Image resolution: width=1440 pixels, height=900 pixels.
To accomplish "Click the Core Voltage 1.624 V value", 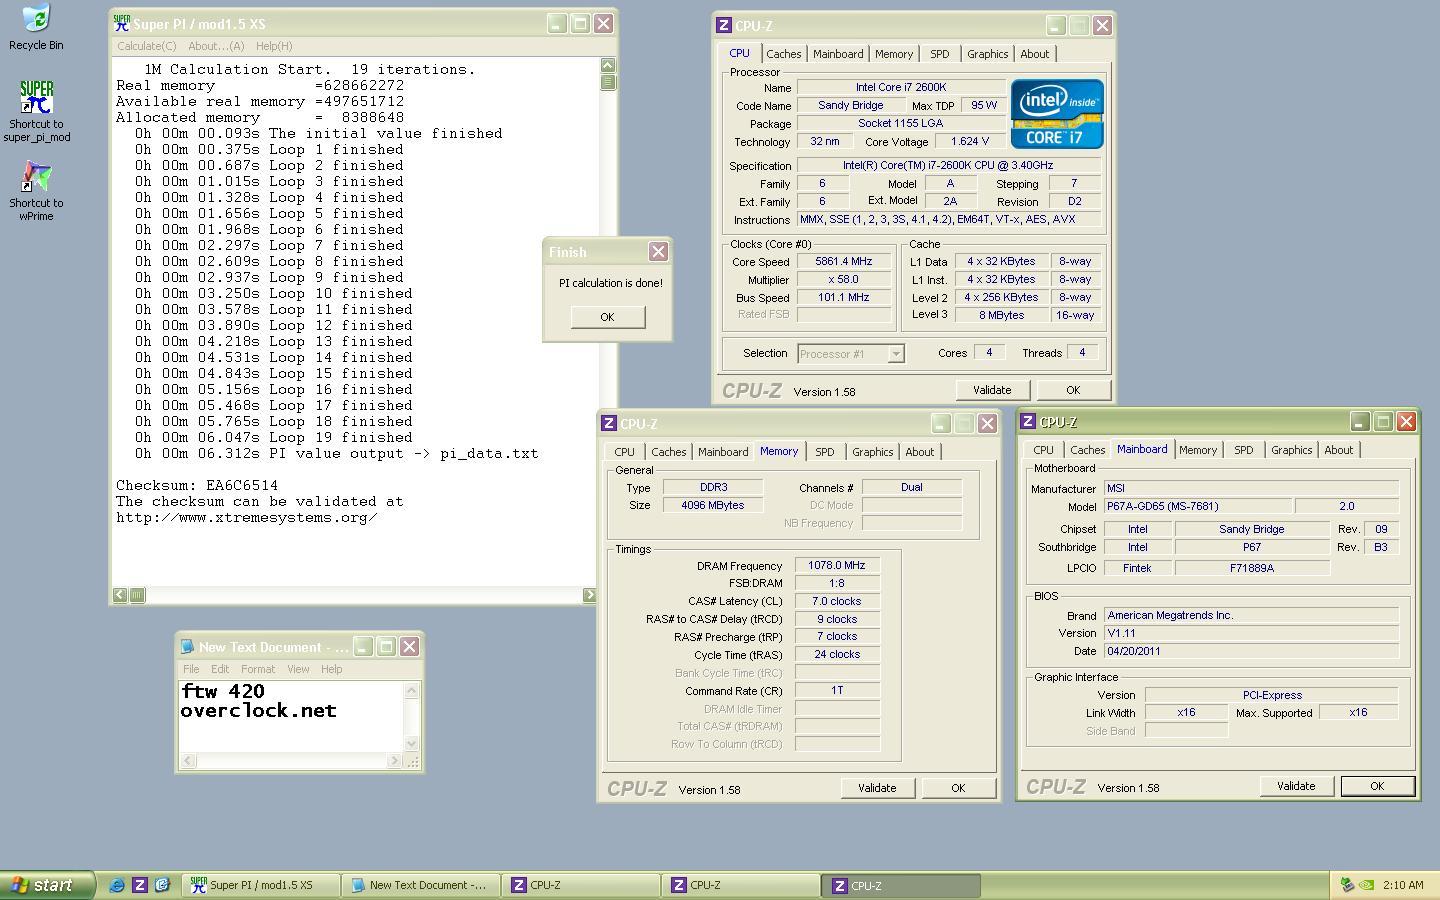I will [969, 142].
